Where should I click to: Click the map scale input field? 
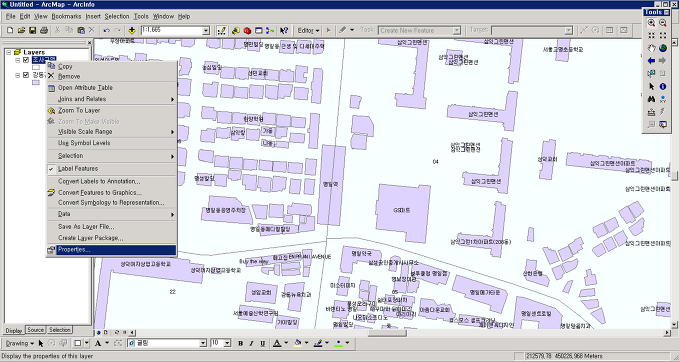coord(172,30)
